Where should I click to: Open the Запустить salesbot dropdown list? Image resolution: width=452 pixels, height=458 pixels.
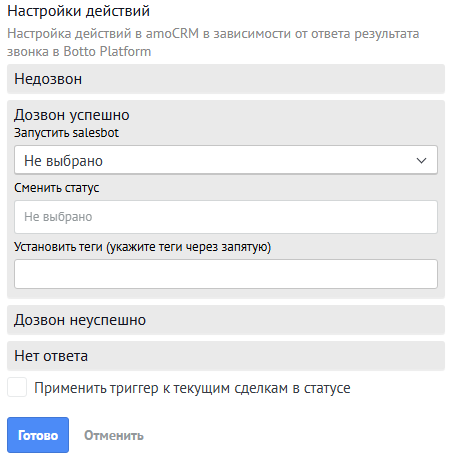click(x=226, y=160)
